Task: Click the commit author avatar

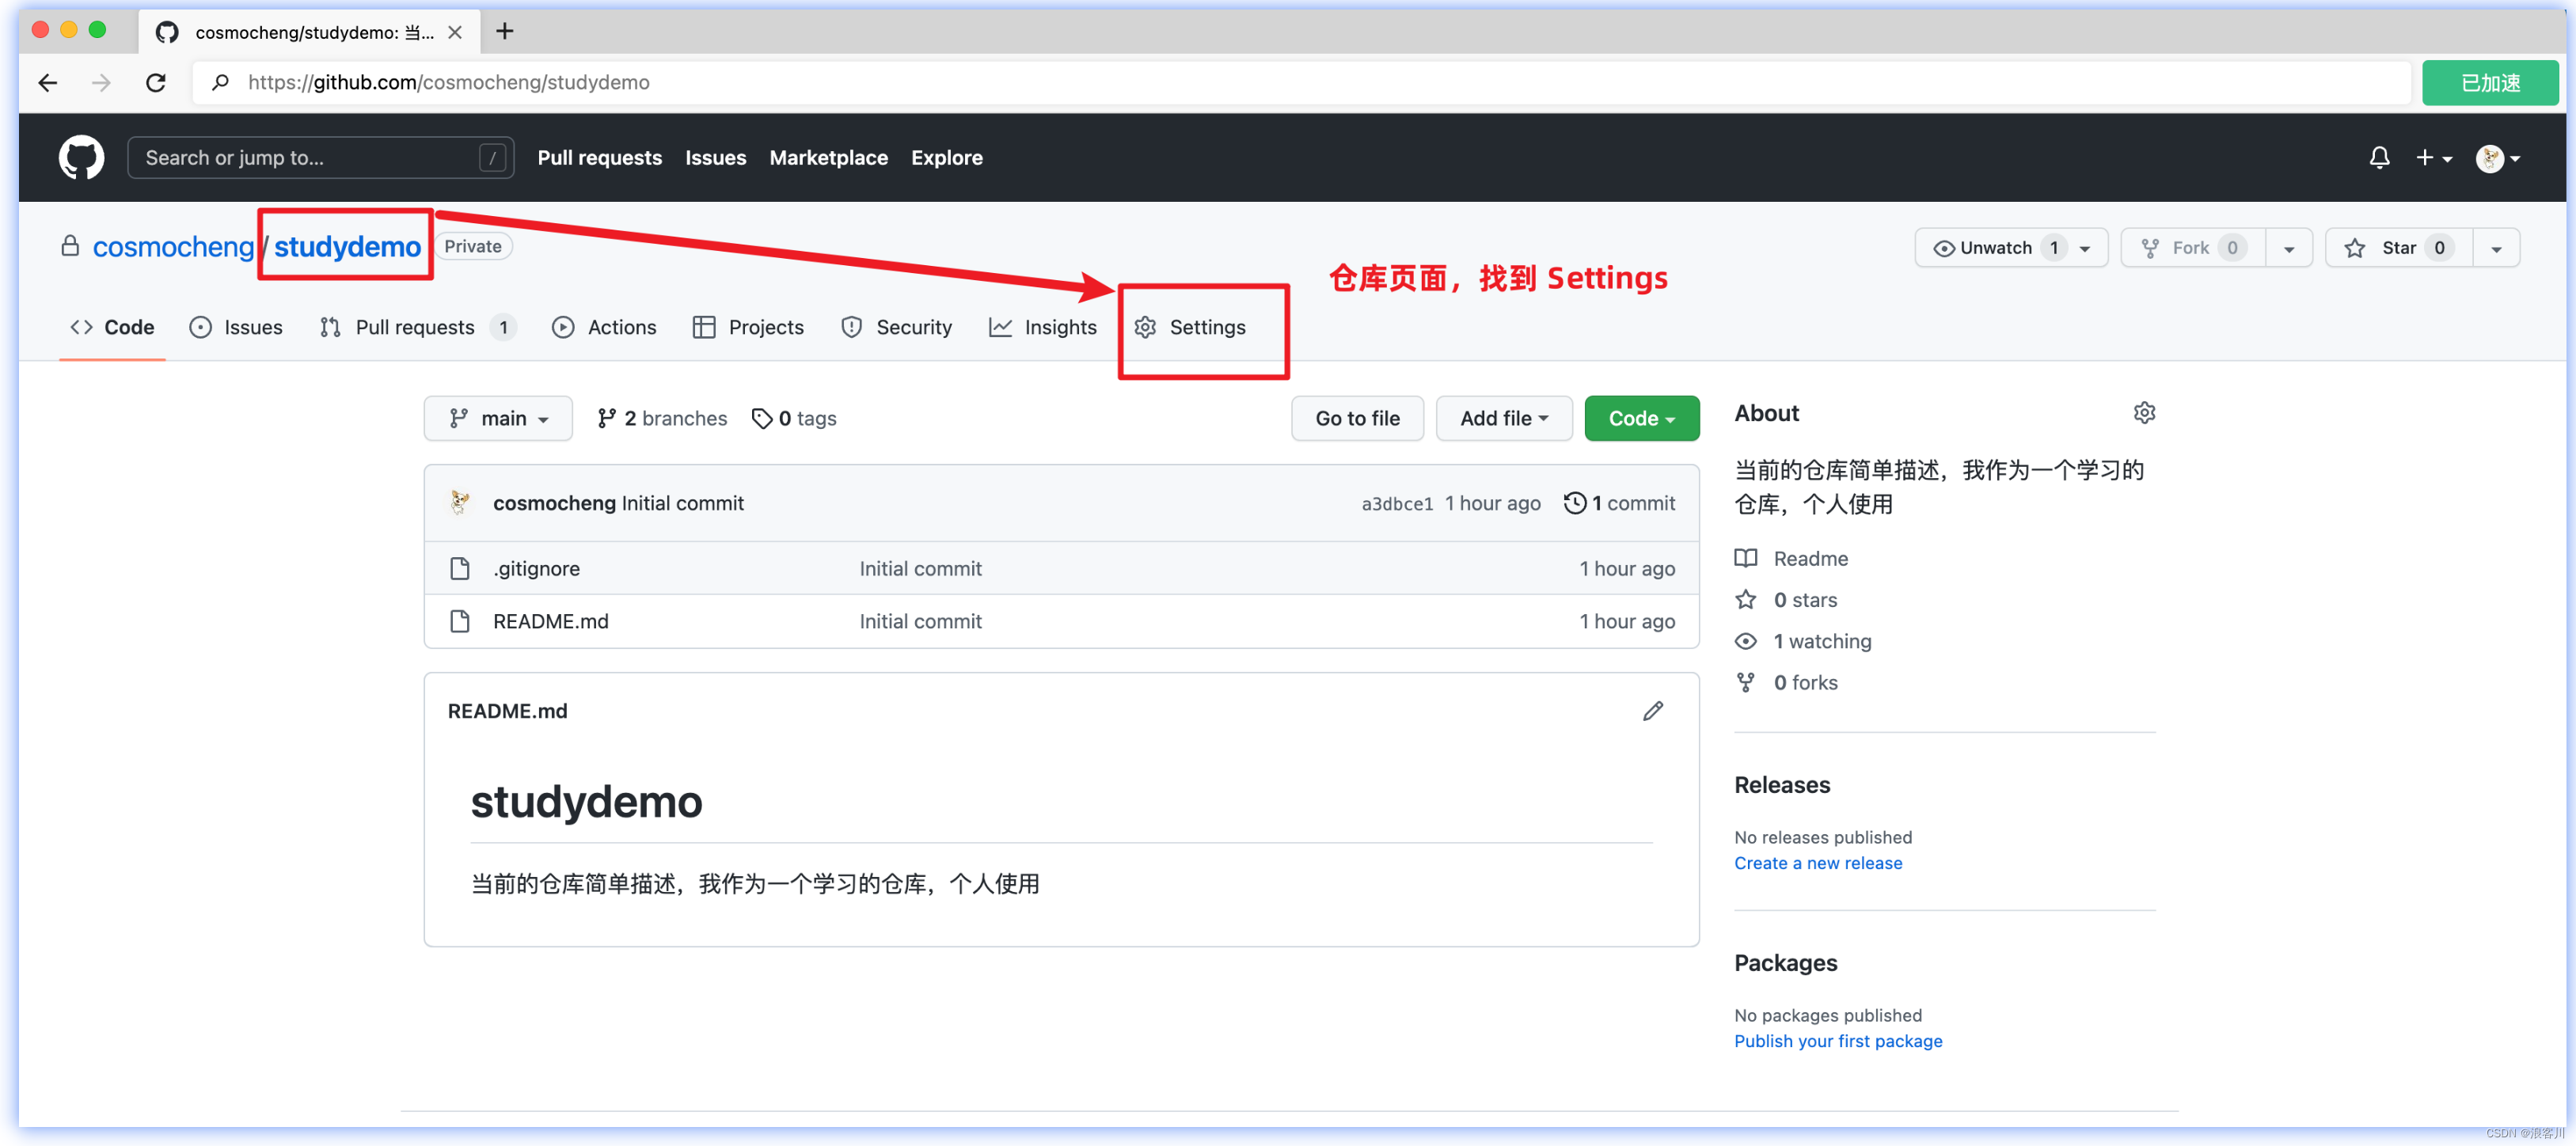Action: point(460,503)
